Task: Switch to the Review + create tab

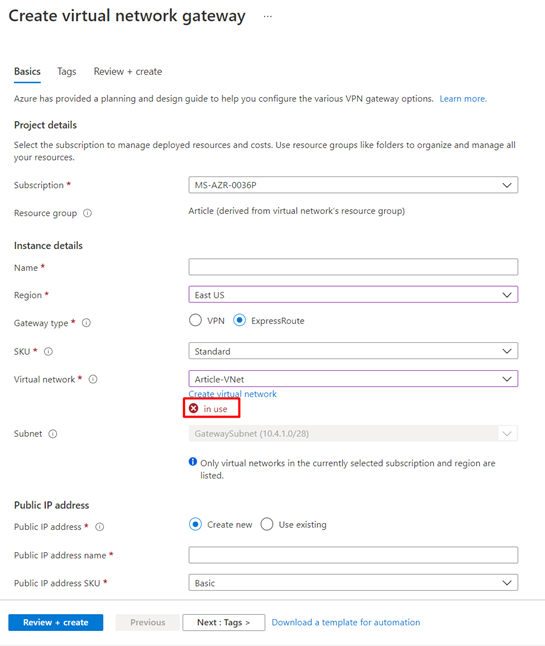Action: click(x=128, y=72)
